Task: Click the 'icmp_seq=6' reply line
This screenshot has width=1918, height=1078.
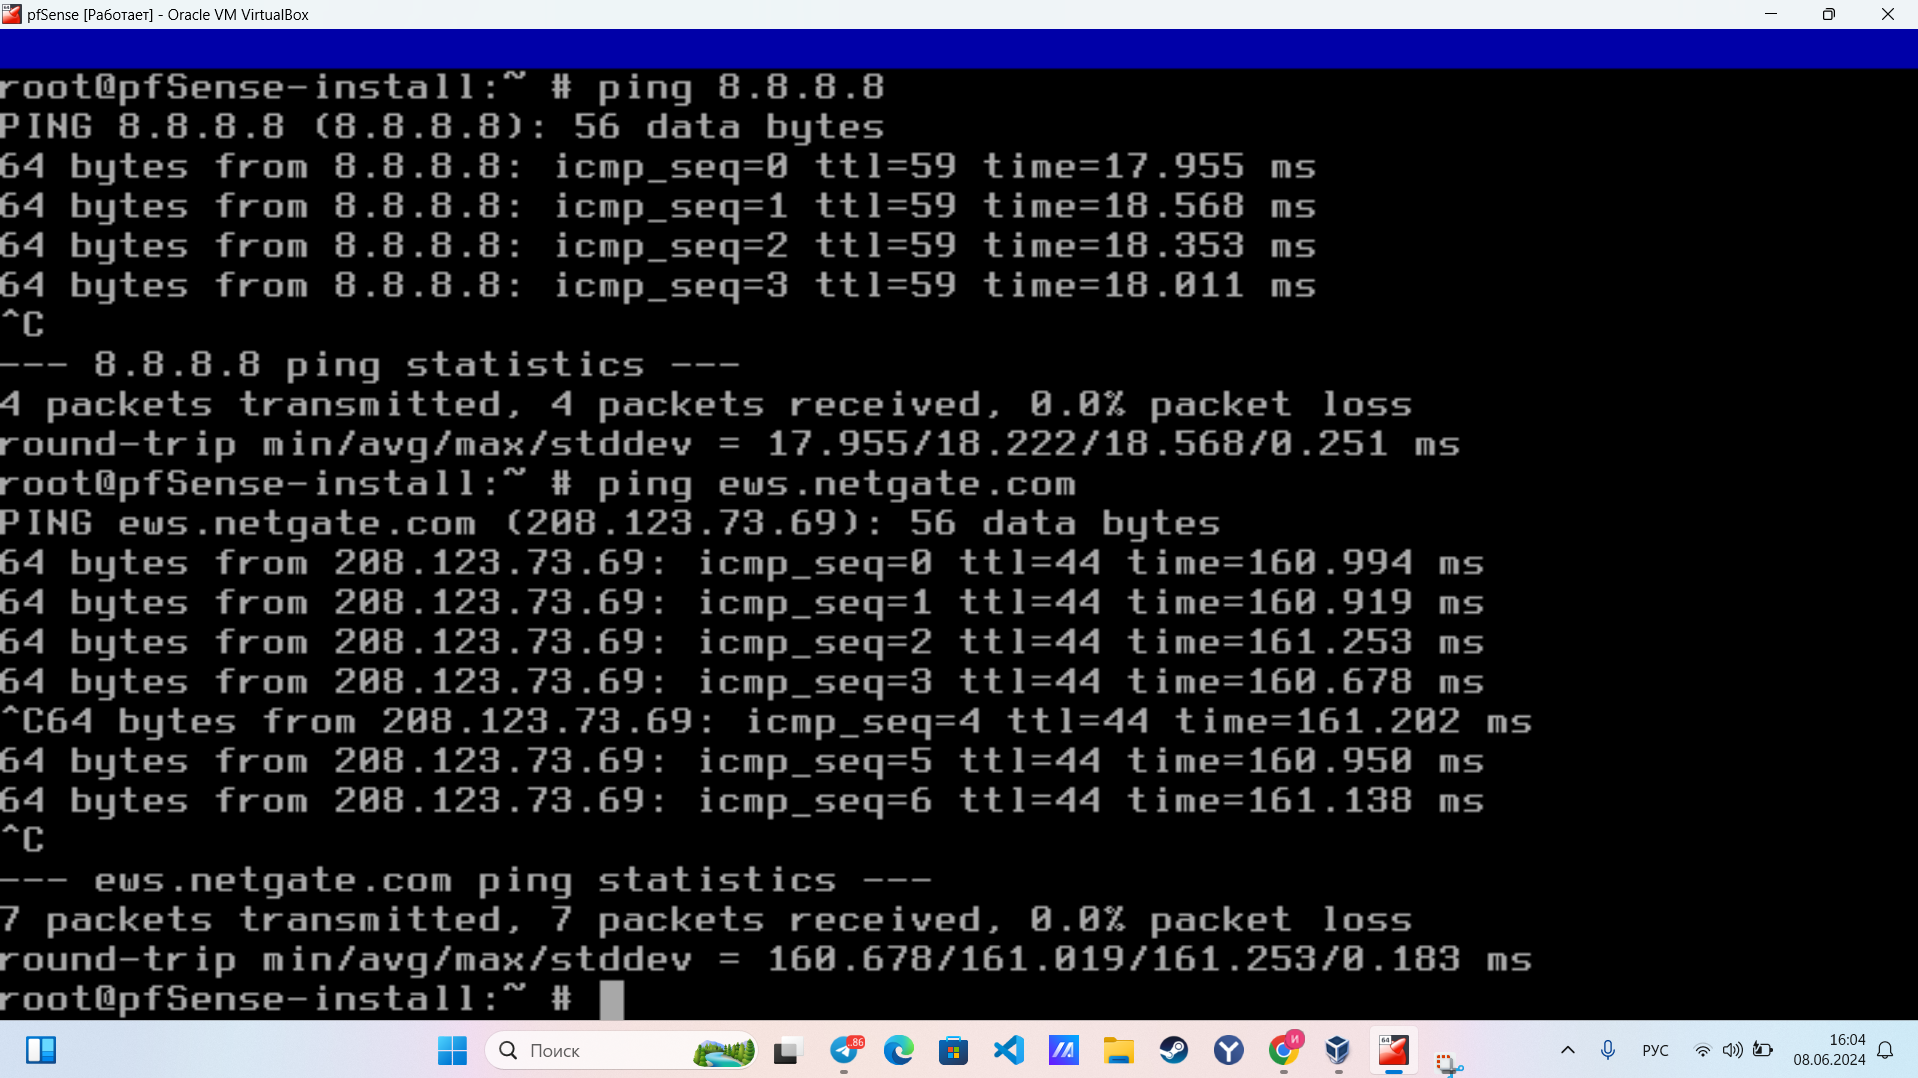Action: point(742,802)
